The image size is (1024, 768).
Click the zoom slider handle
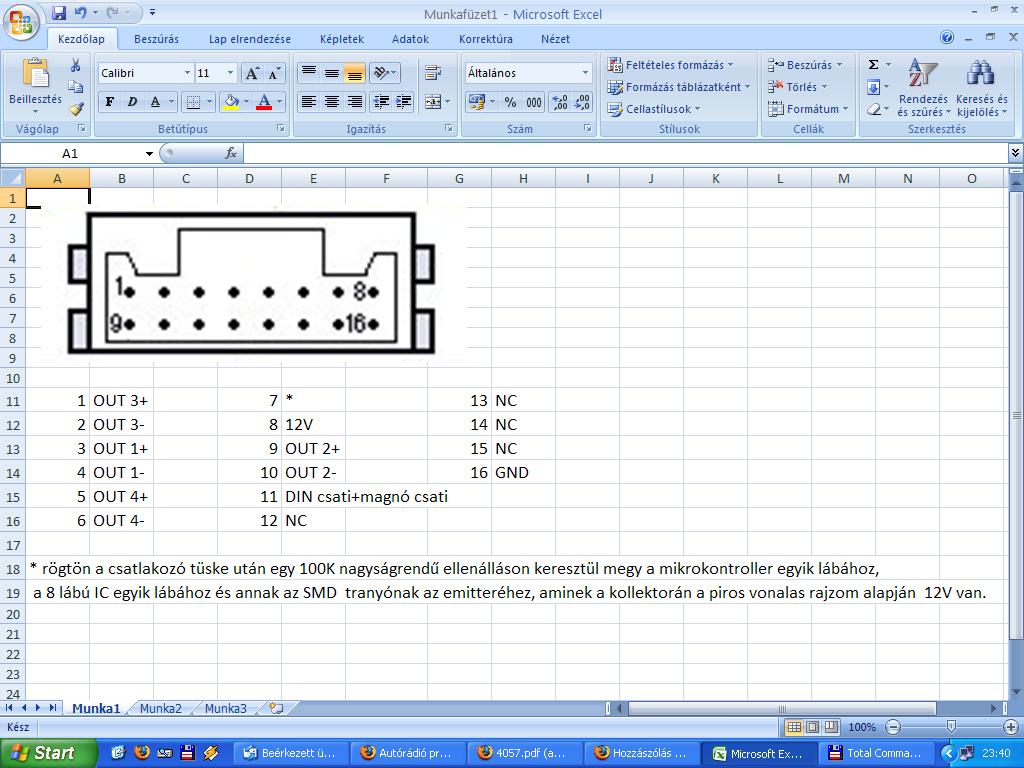tap(951, 727)
